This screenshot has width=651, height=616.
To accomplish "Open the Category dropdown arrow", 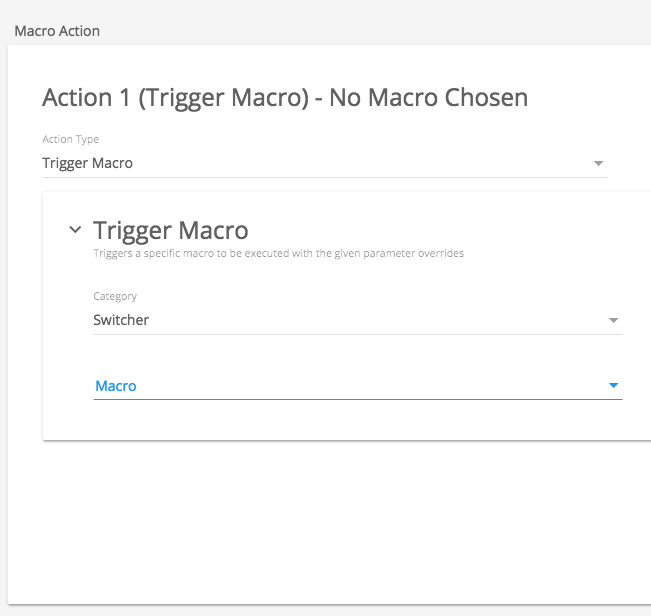I will point(613,321).
